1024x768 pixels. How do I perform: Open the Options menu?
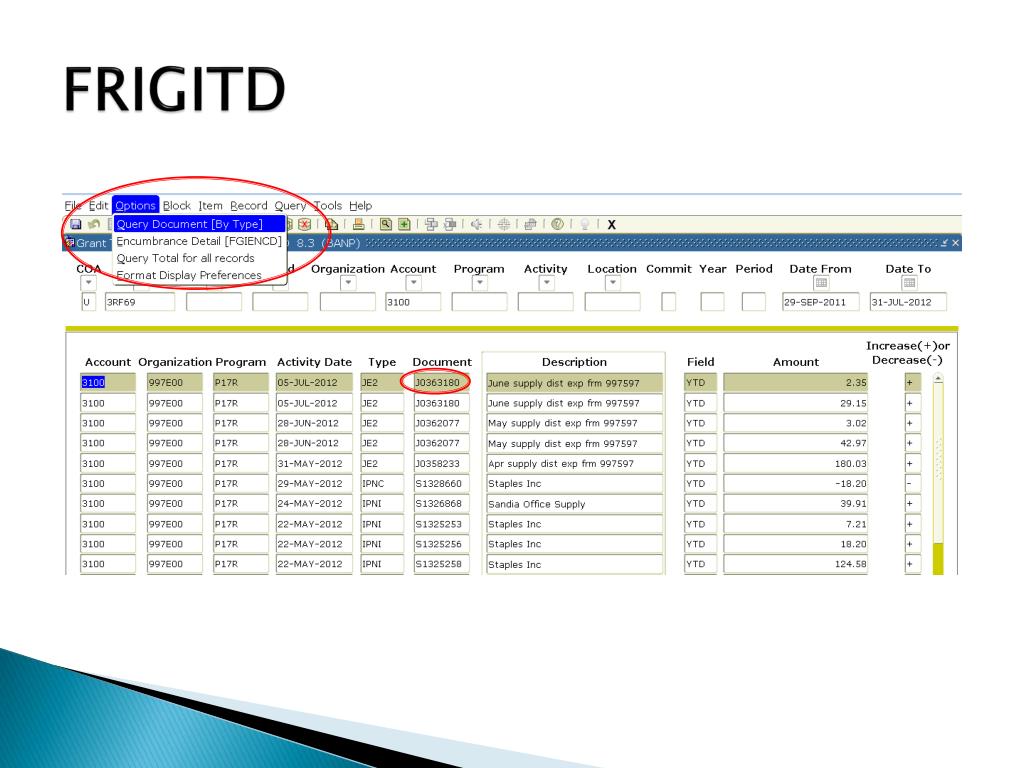pyautogui.click(x=135, y=205)
